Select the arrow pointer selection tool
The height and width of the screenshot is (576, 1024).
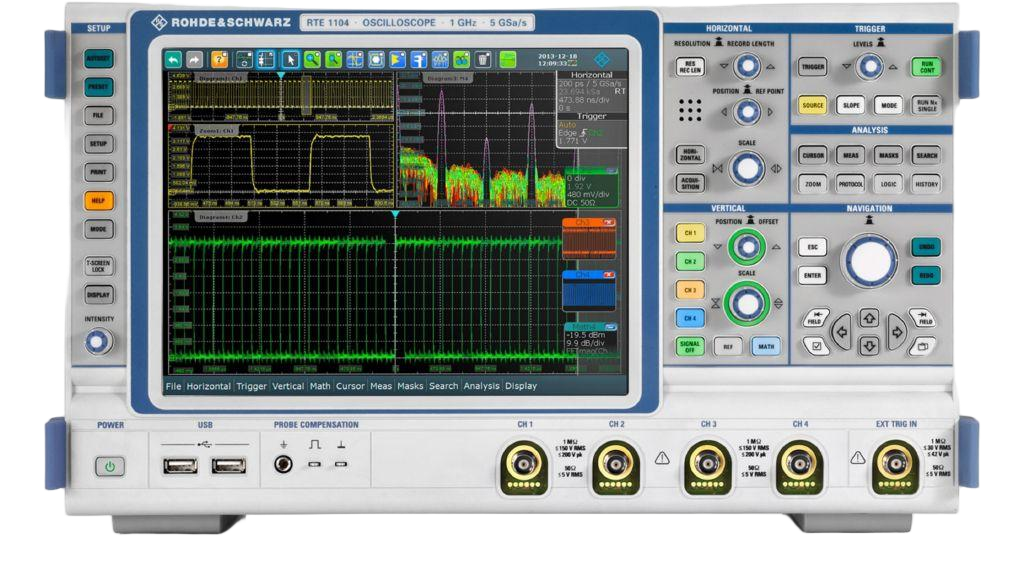291,60
